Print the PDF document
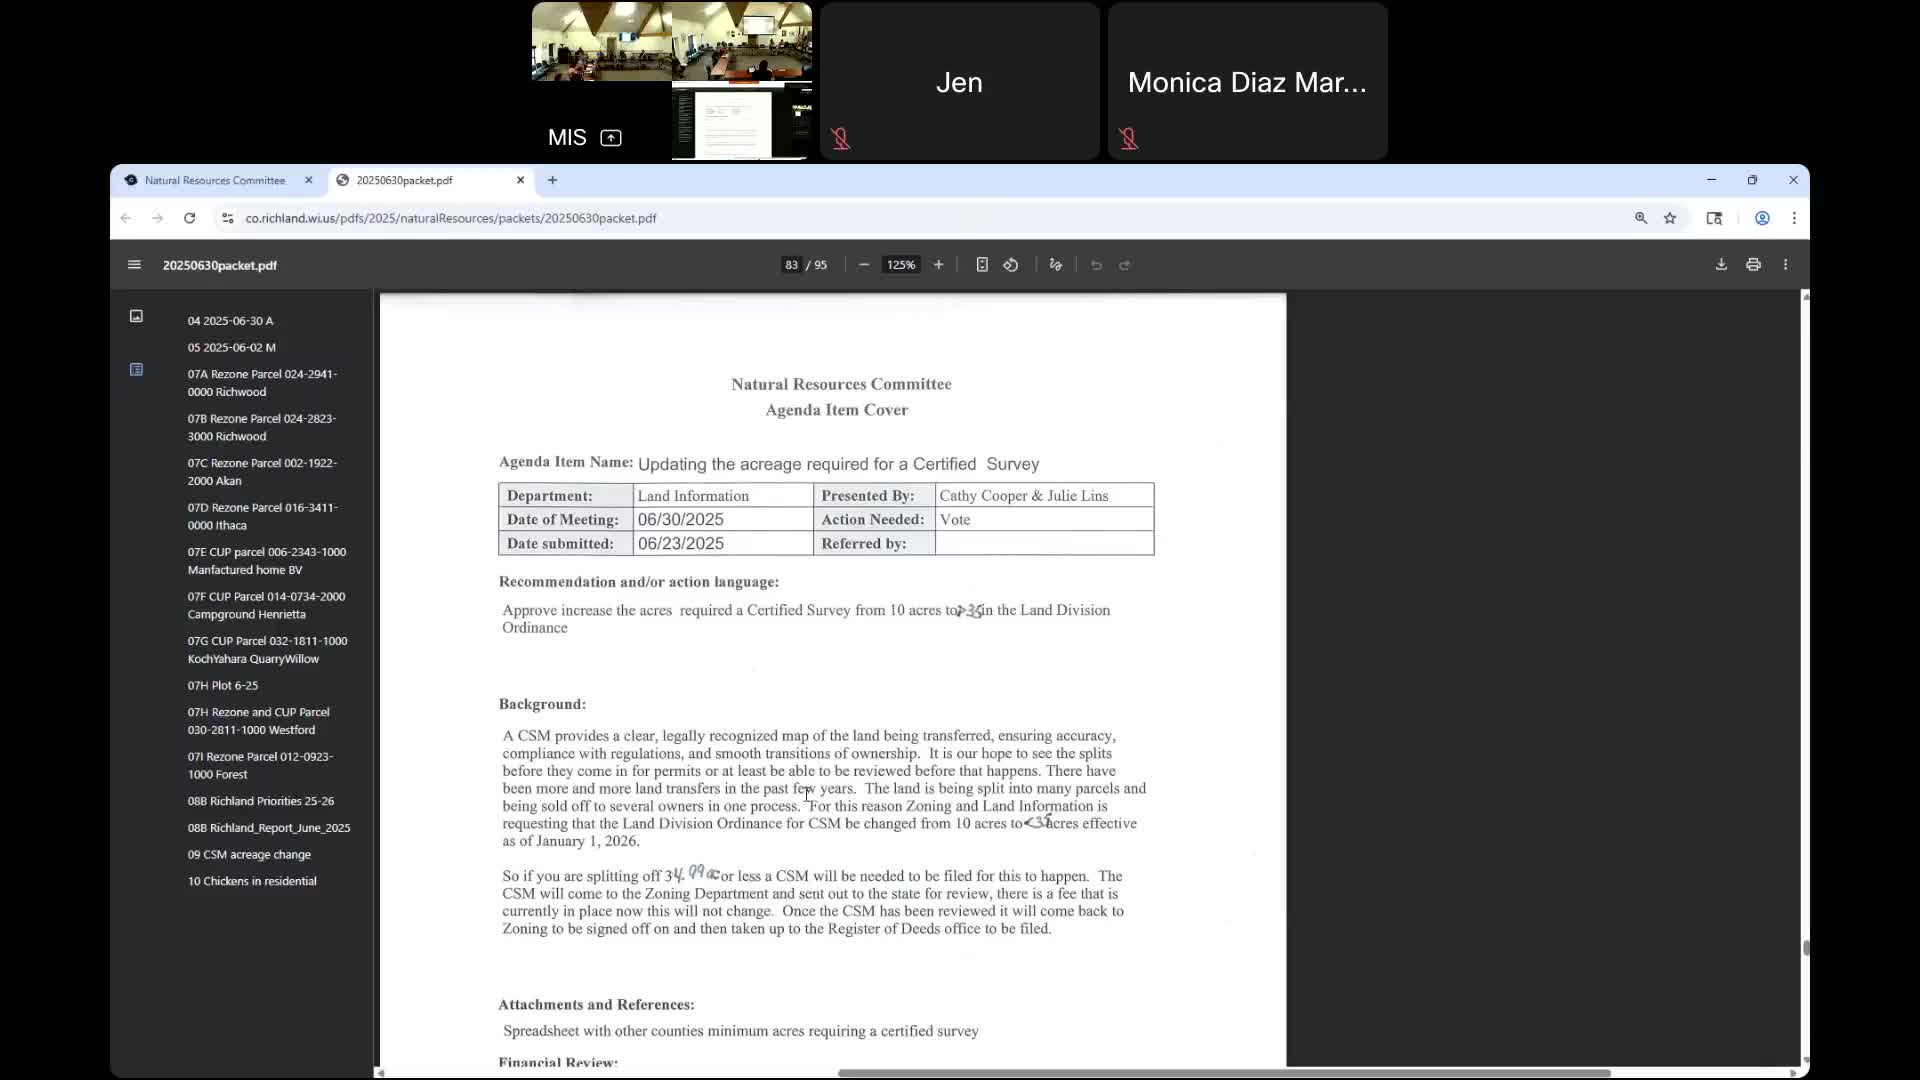The image size is (1920, 1080). pyautogui.click(x=1753, y=265)
